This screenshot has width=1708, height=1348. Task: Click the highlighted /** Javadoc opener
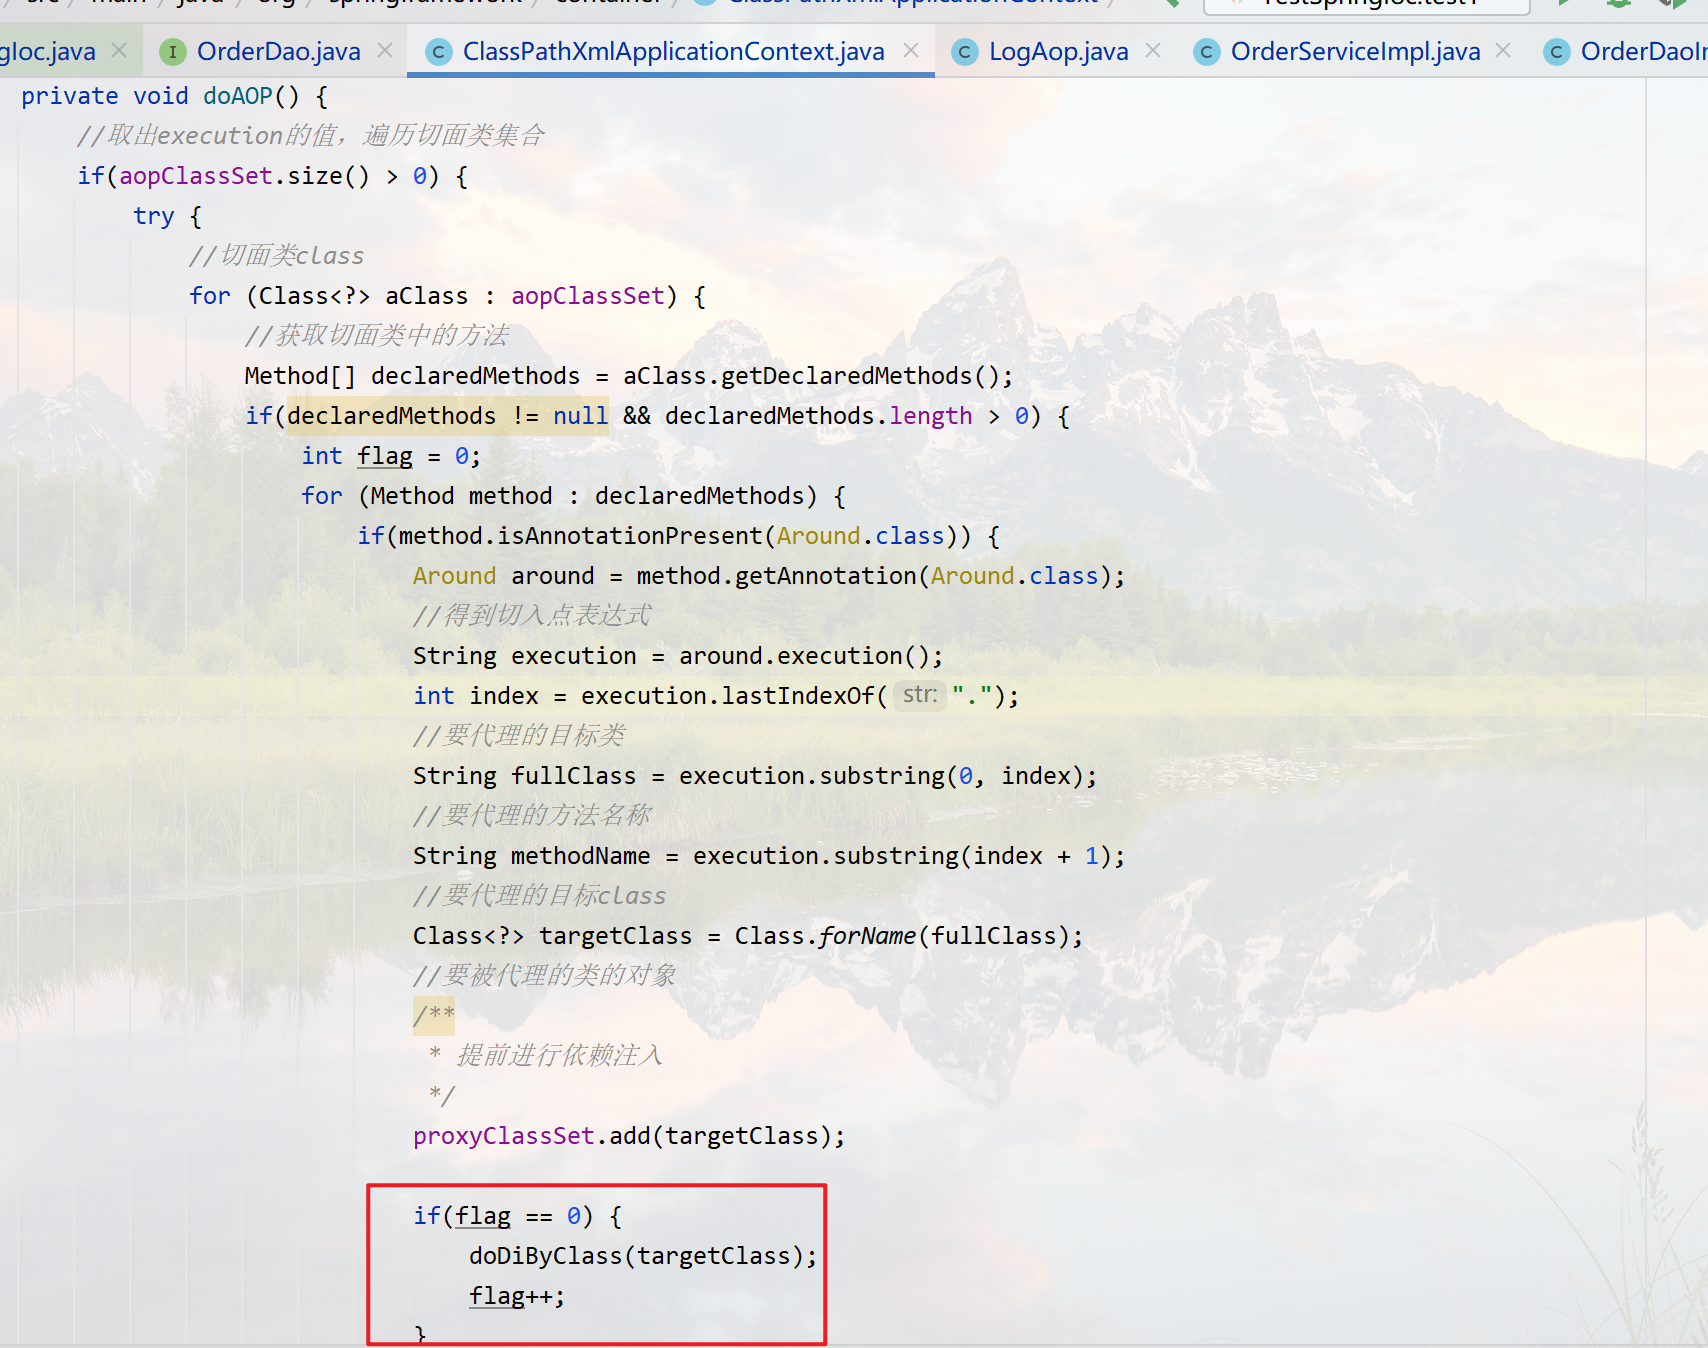[434, 1016]
